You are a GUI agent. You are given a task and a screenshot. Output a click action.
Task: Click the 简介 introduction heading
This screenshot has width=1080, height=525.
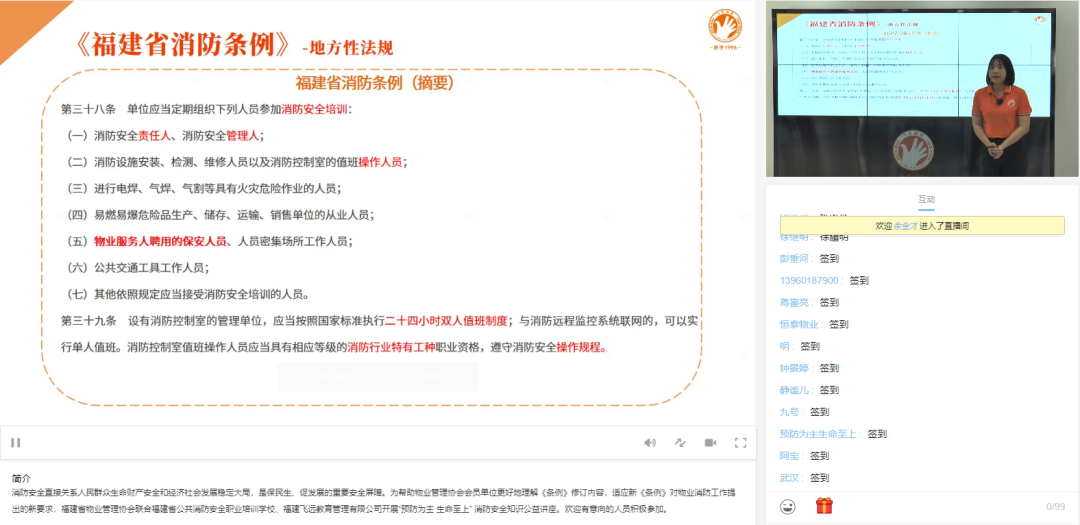(x=22, y=478)
